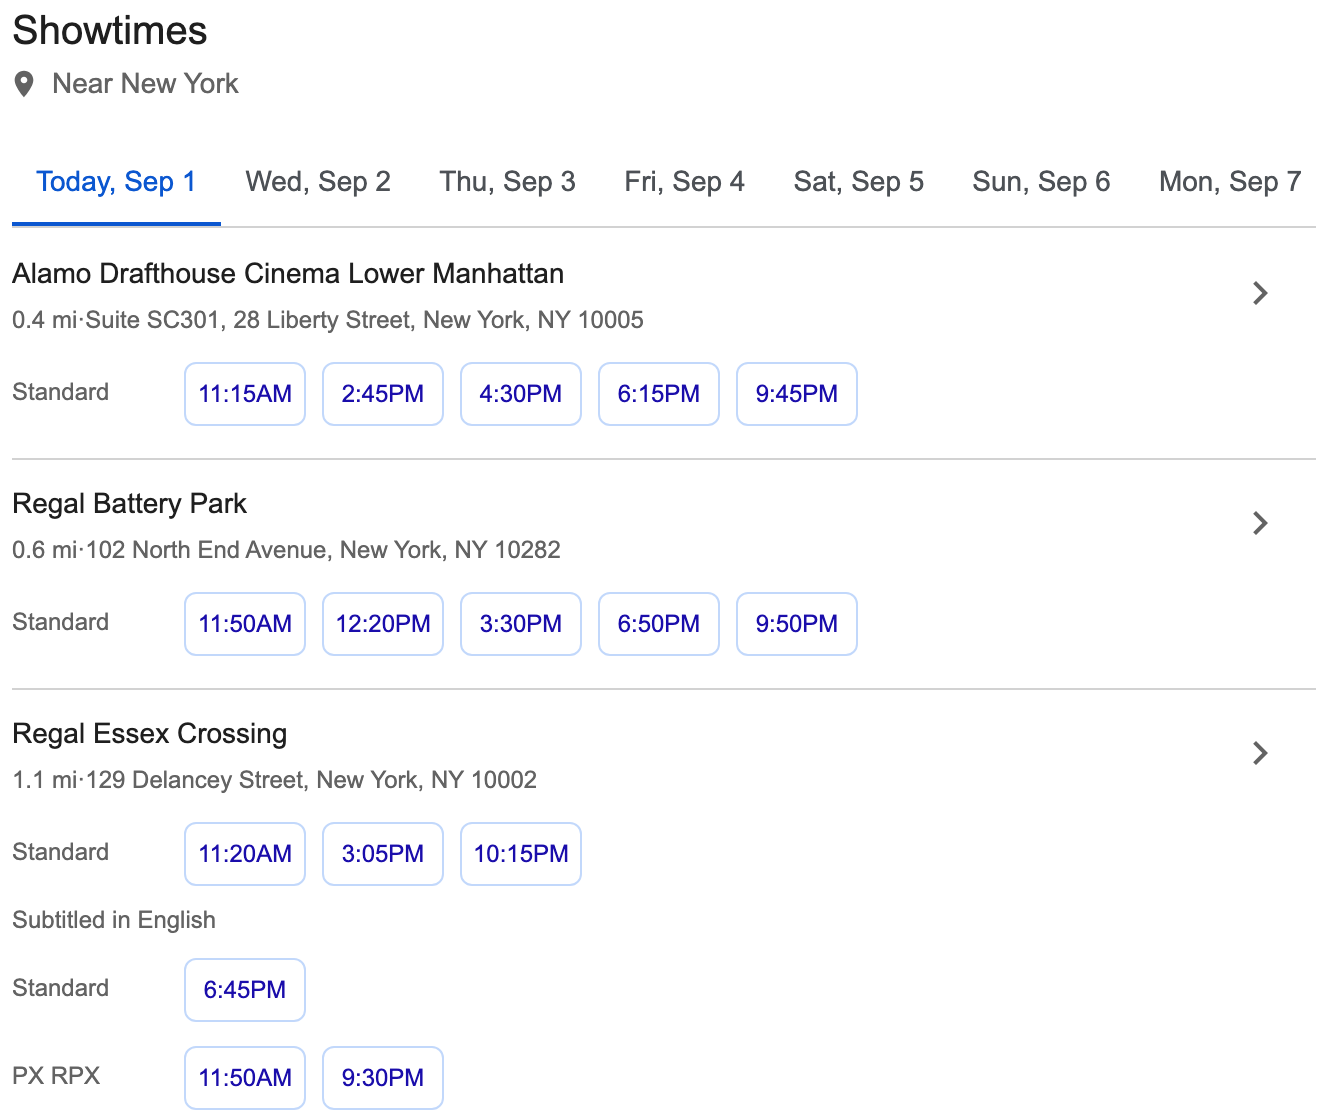Open Alamo Drafthouse Cinema Lower Manhattan title

tap(288, 274)
